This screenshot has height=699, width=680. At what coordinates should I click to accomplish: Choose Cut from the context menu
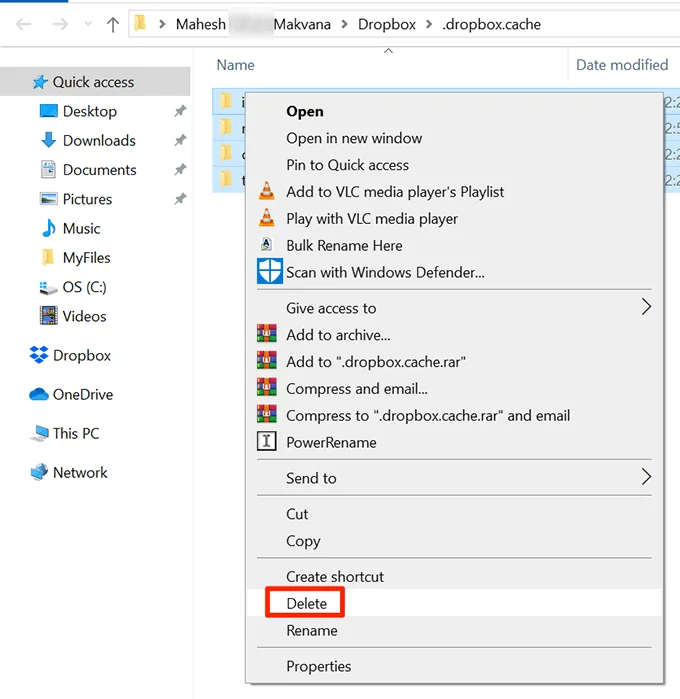[x=454, y=514]
